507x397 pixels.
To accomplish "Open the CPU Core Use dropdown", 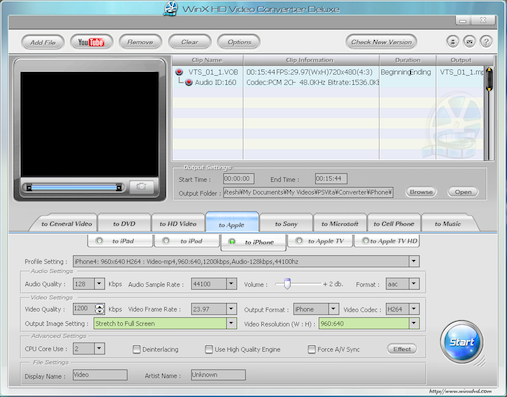I will tap(99, 349).
